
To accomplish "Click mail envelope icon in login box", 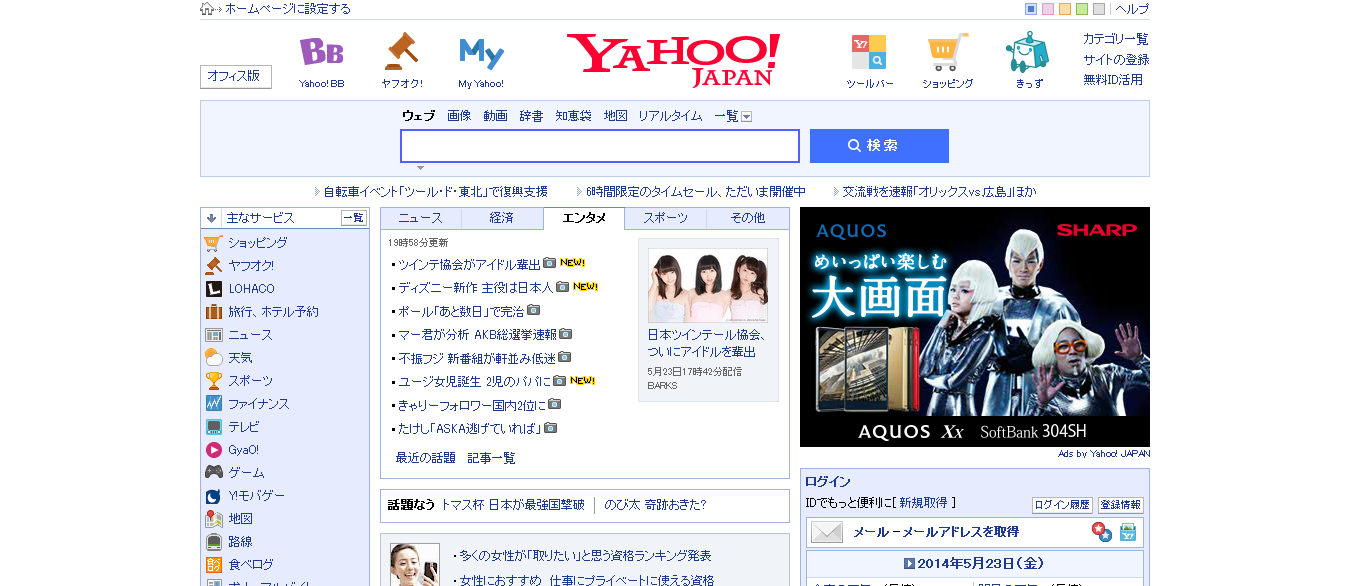I will (x=827, y=532).
